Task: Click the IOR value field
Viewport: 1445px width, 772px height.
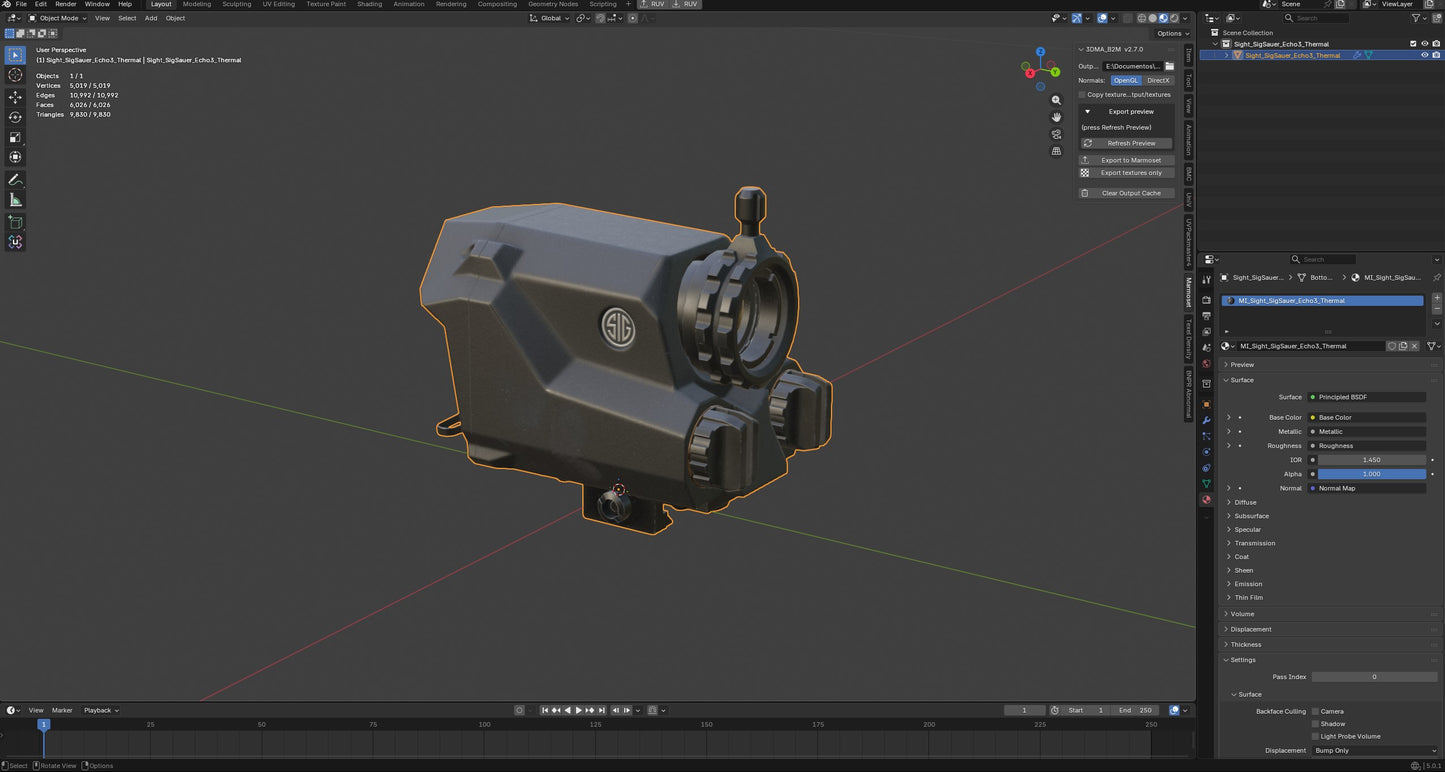Action: [1371, 460]
